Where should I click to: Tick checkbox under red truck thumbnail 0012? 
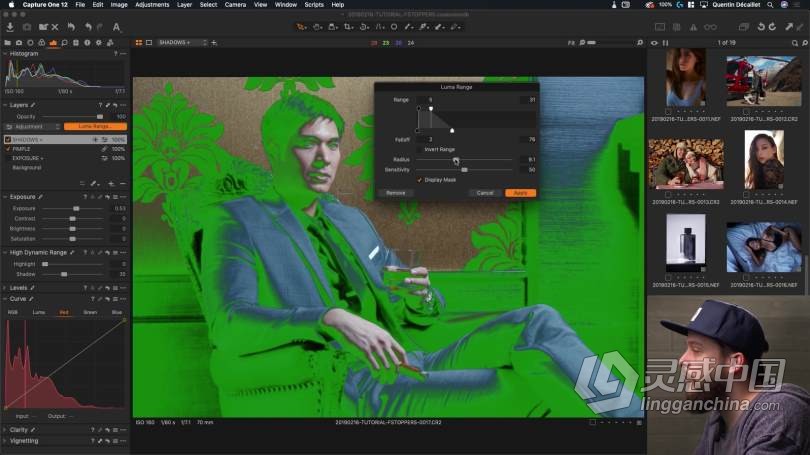pos(746,112)
